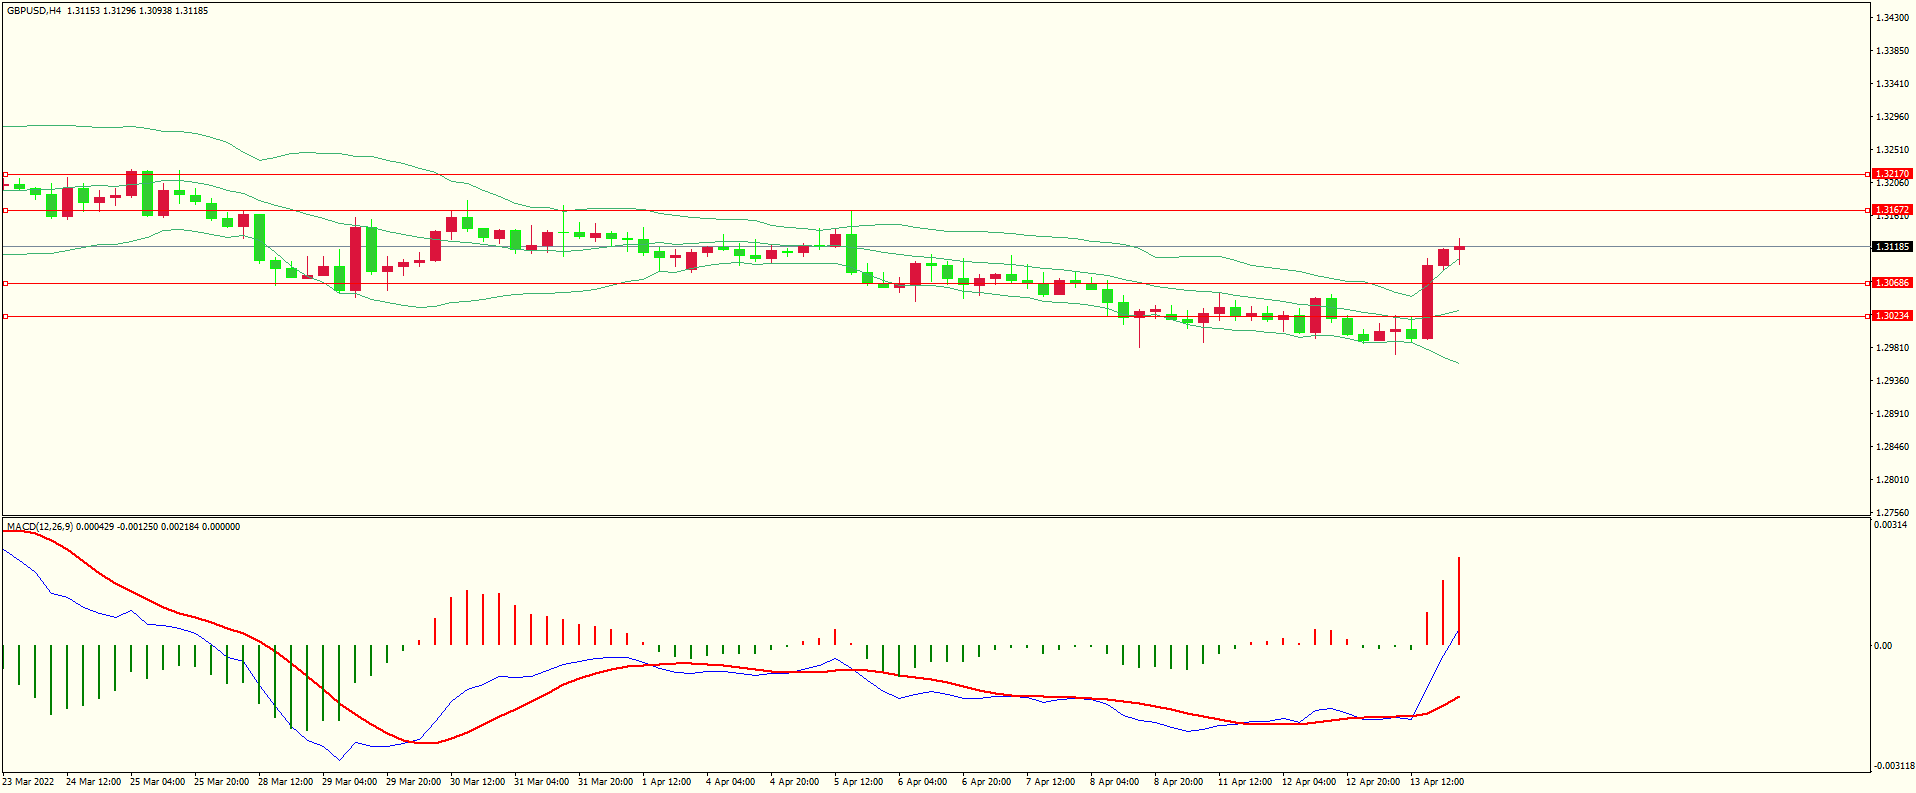
Task: Click the 1.33410 price scale label
Action: (x=1892, y=84)
